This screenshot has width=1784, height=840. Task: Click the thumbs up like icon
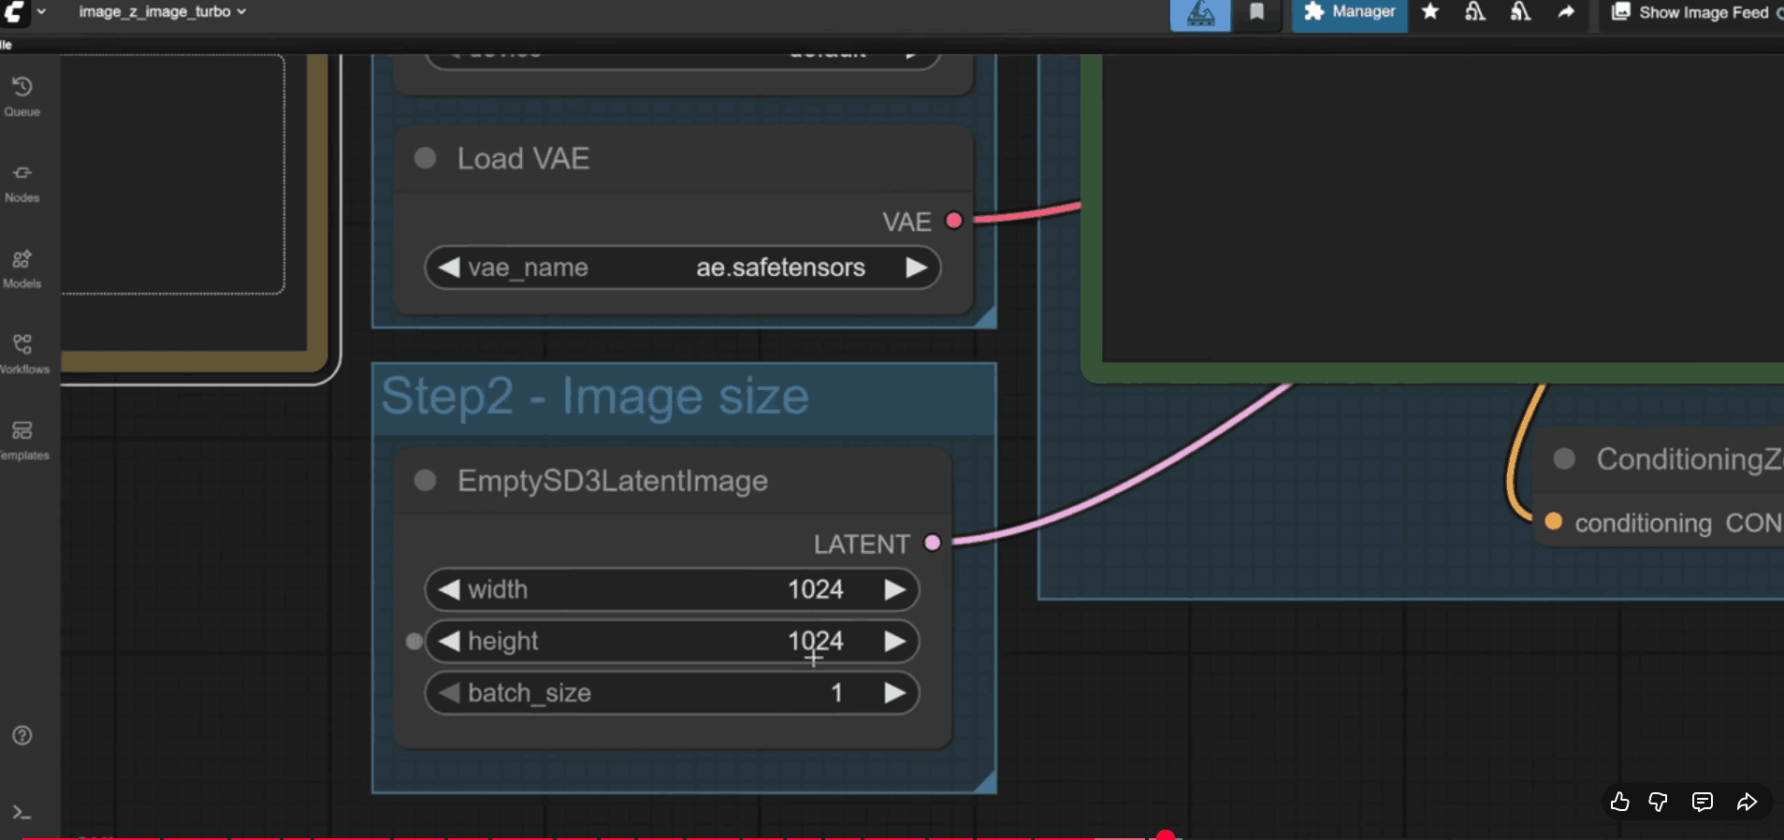1620,801
